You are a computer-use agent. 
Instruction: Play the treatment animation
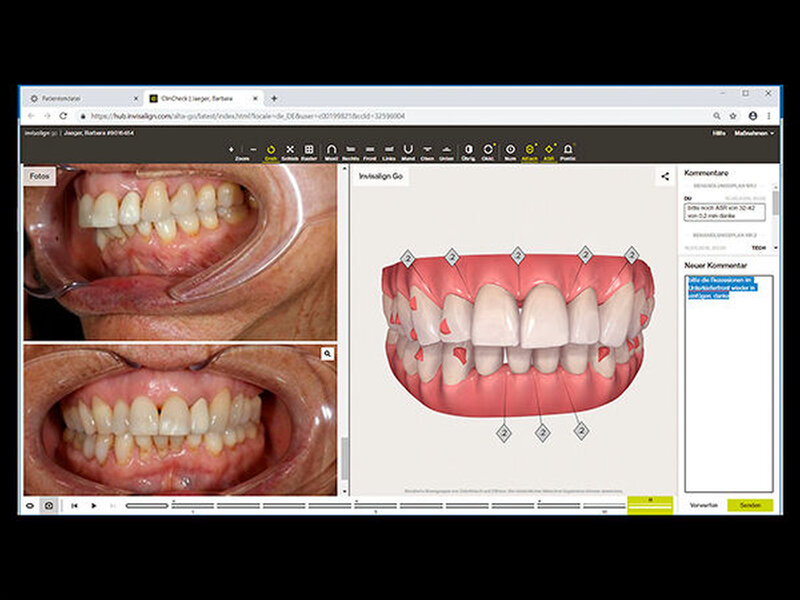[x=93, y=506]
